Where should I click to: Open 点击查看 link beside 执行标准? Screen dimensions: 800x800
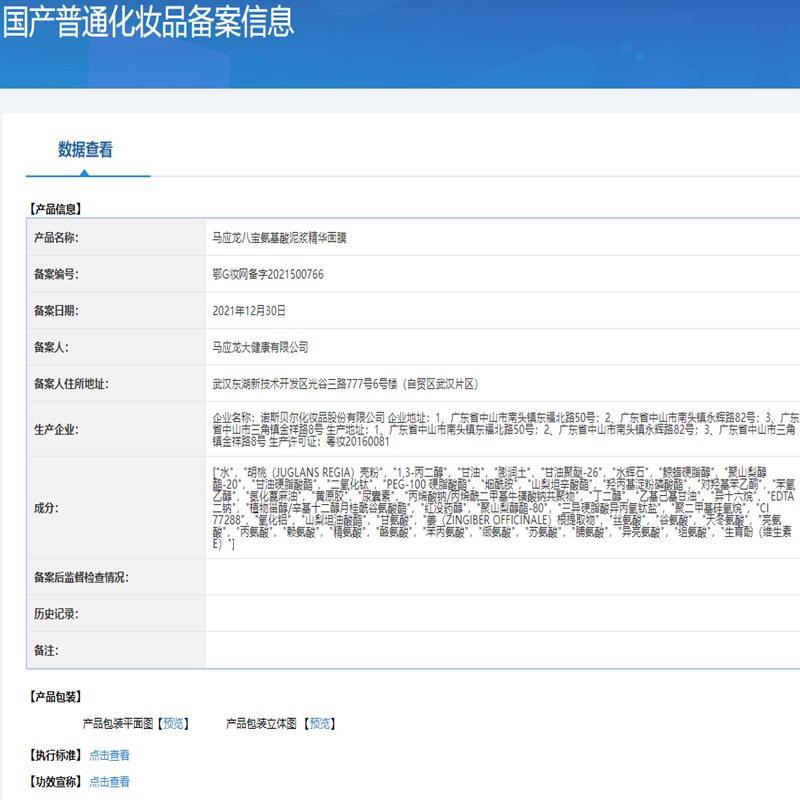pos(109,755)
